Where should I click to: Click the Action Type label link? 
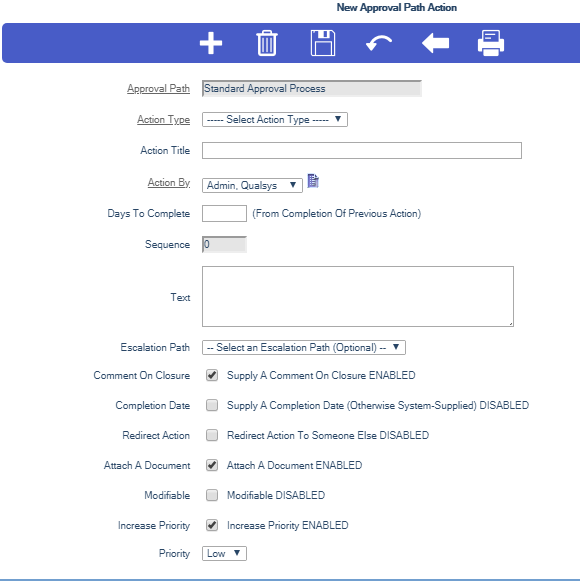pos(163,119)
